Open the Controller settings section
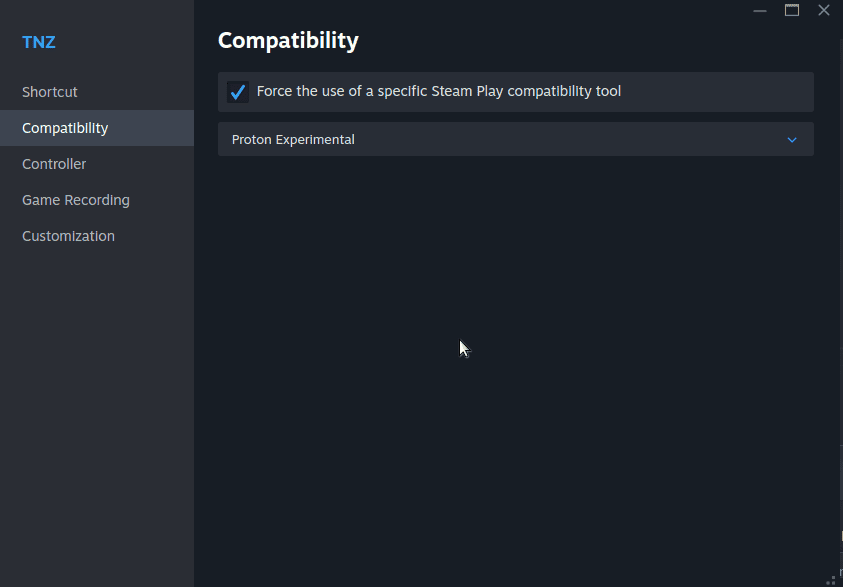Viewport: 843px width, 587px height. [54, 164]
